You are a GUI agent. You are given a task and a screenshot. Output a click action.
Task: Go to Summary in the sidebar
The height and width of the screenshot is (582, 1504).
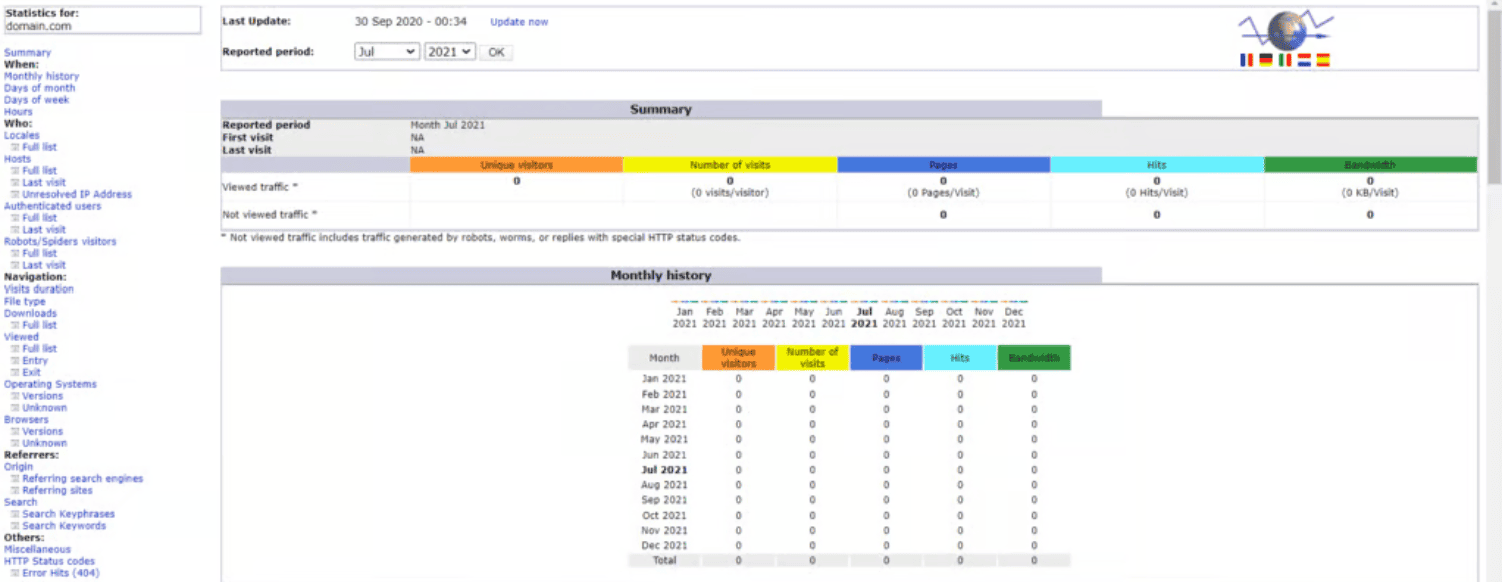[27, 53]
